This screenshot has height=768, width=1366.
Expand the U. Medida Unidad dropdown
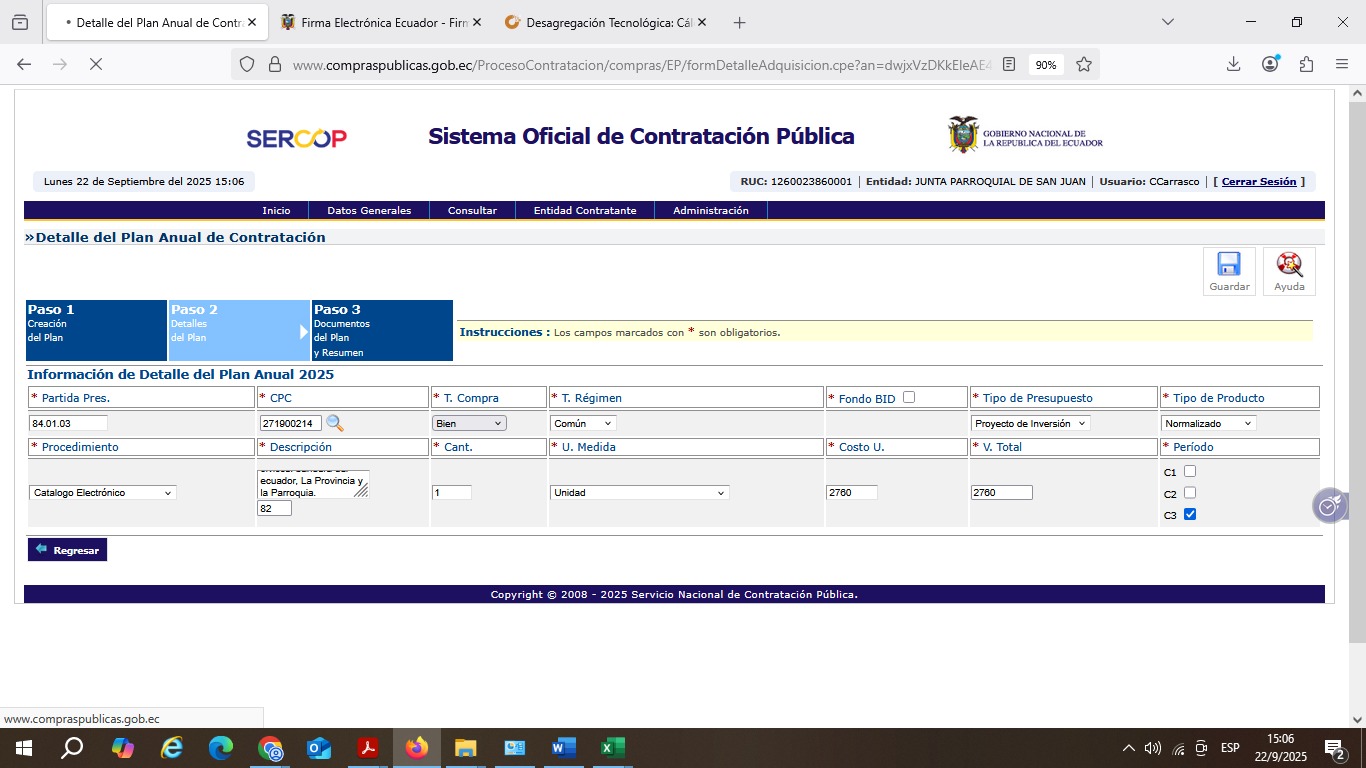(x=639, y=493)
